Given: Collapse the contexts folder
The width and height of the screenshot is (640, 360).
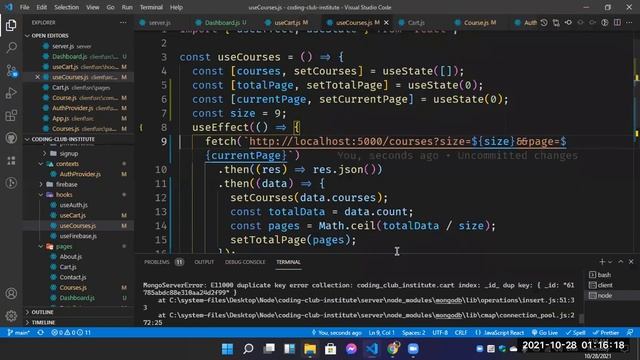Looking at the screenshot, I should pos(67,164).
